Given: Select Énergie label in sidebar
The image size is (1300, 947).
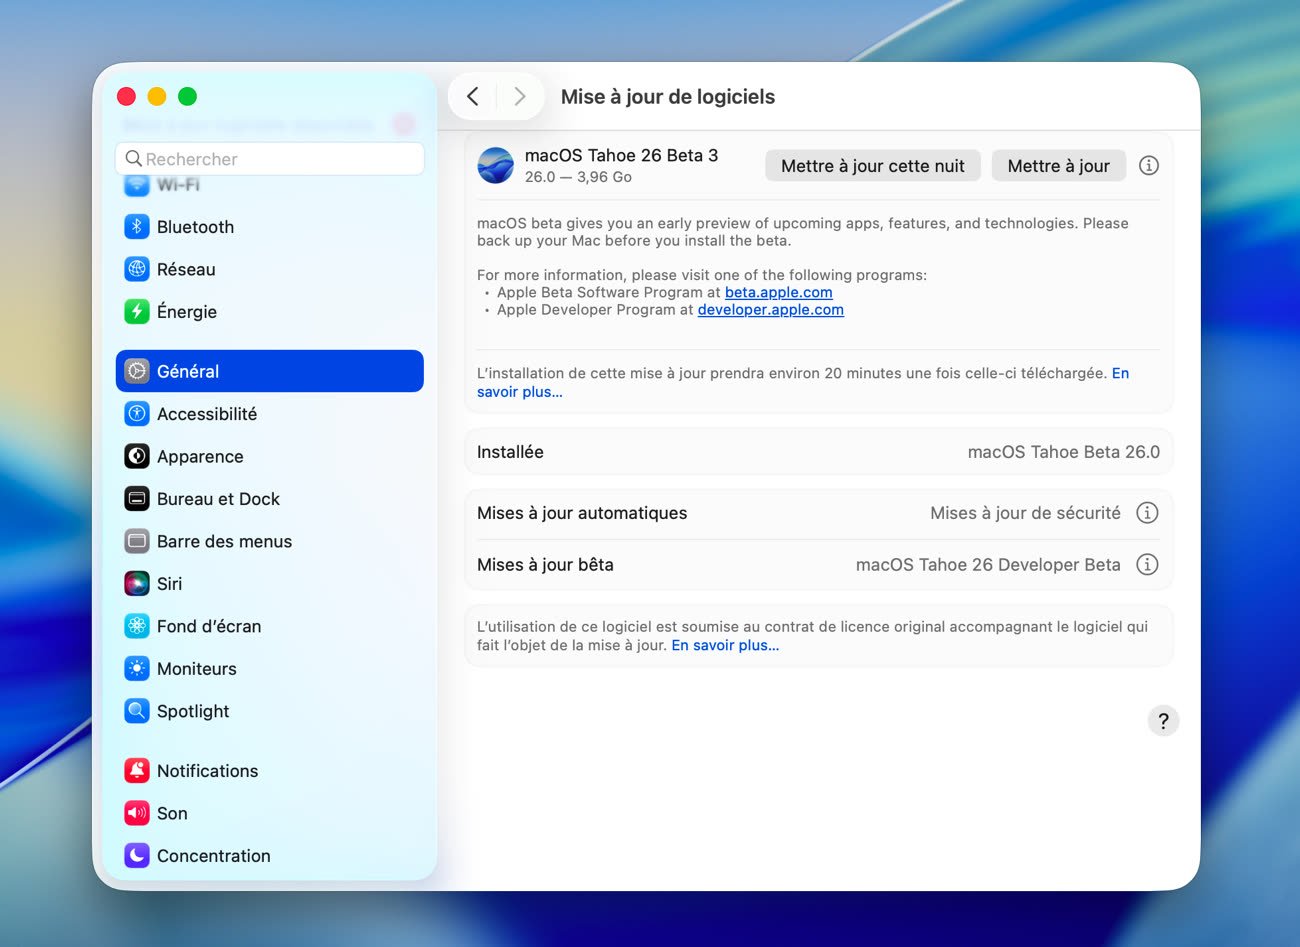Looking at the screenshot, I should [187, 312].
